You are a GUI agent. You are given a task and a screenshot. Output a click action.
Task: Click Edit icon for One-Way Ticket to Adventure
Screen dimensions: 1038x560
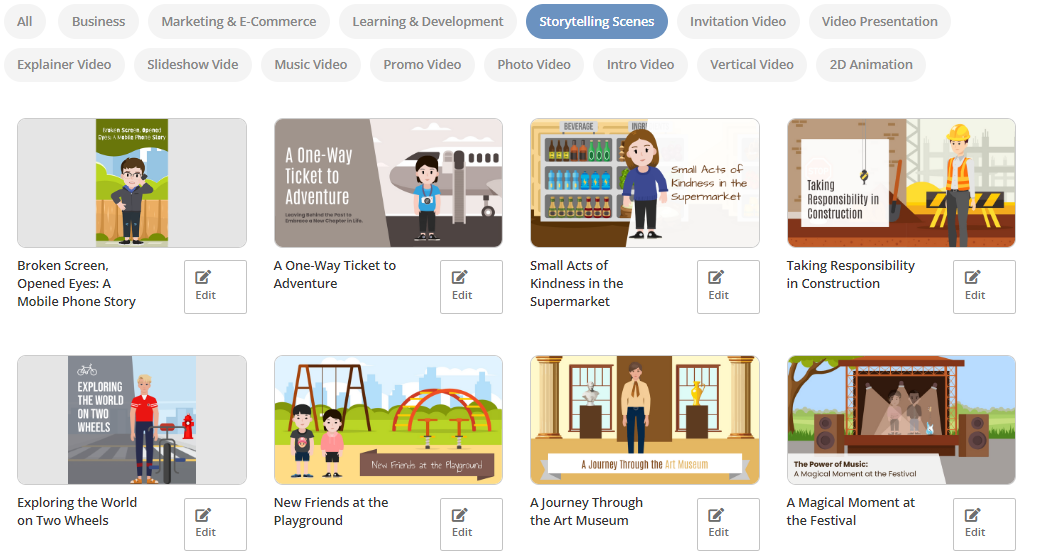(x=471, y=287)
